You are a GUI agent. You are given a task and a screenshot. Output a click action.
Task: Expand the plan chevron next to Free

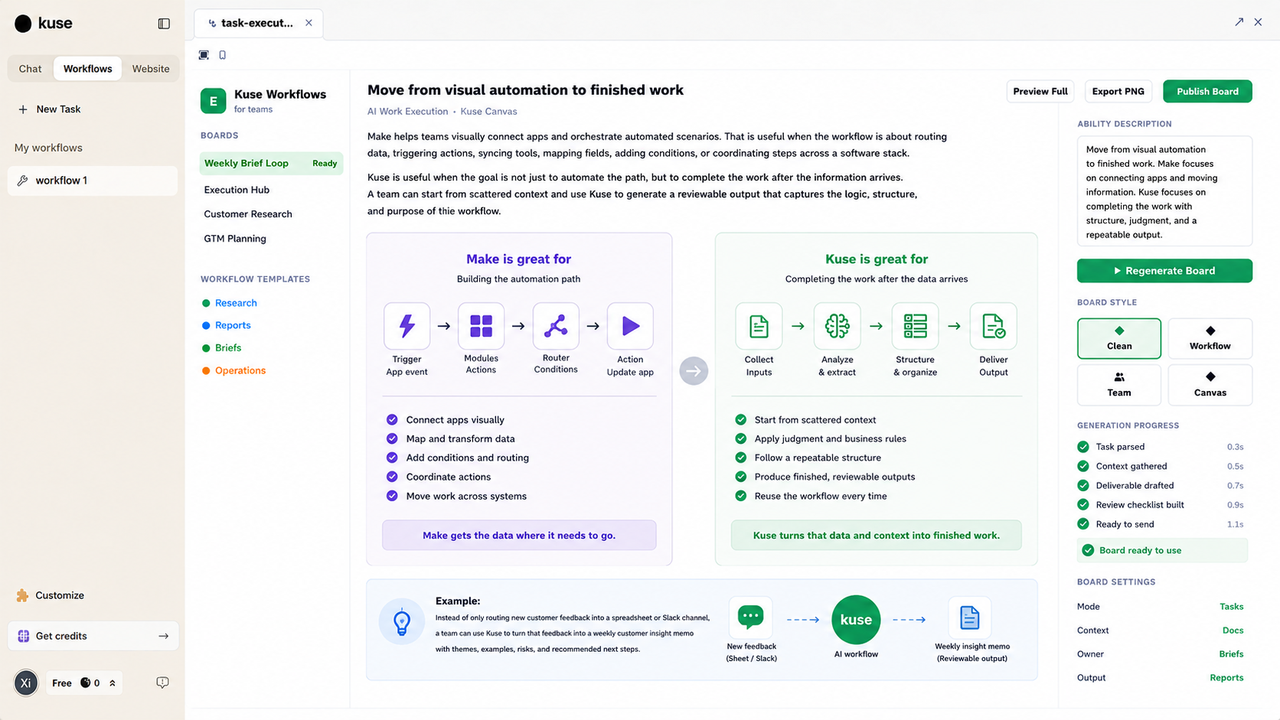(112, 683)
